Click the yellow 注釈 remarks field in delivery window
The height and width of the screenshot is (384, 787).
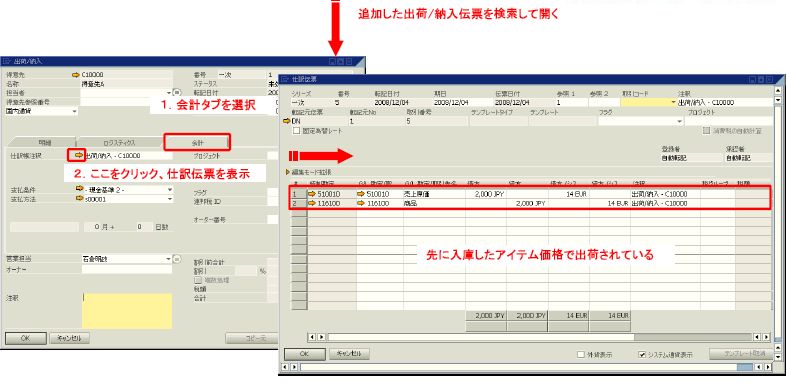coord(126,311)
